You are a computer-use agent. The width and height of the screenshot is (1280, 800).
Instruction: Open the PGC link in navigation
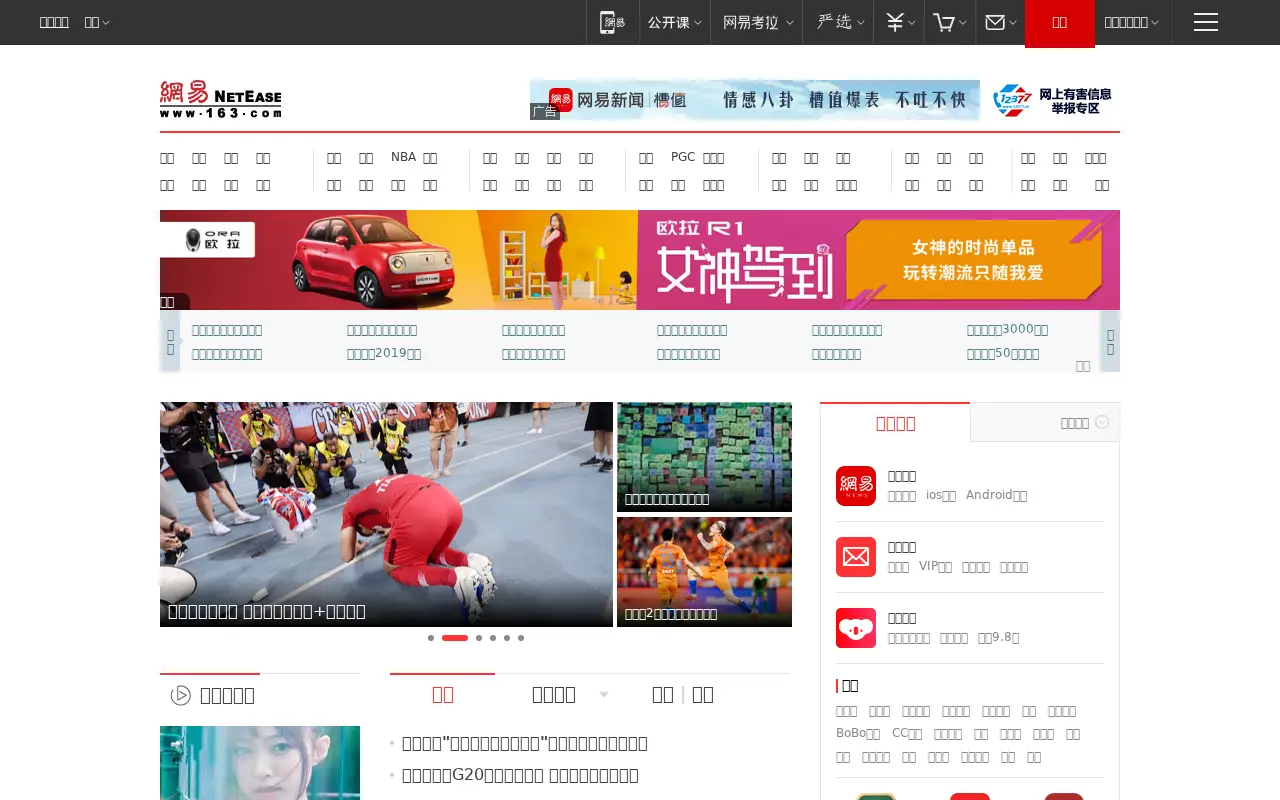(683, 157)
